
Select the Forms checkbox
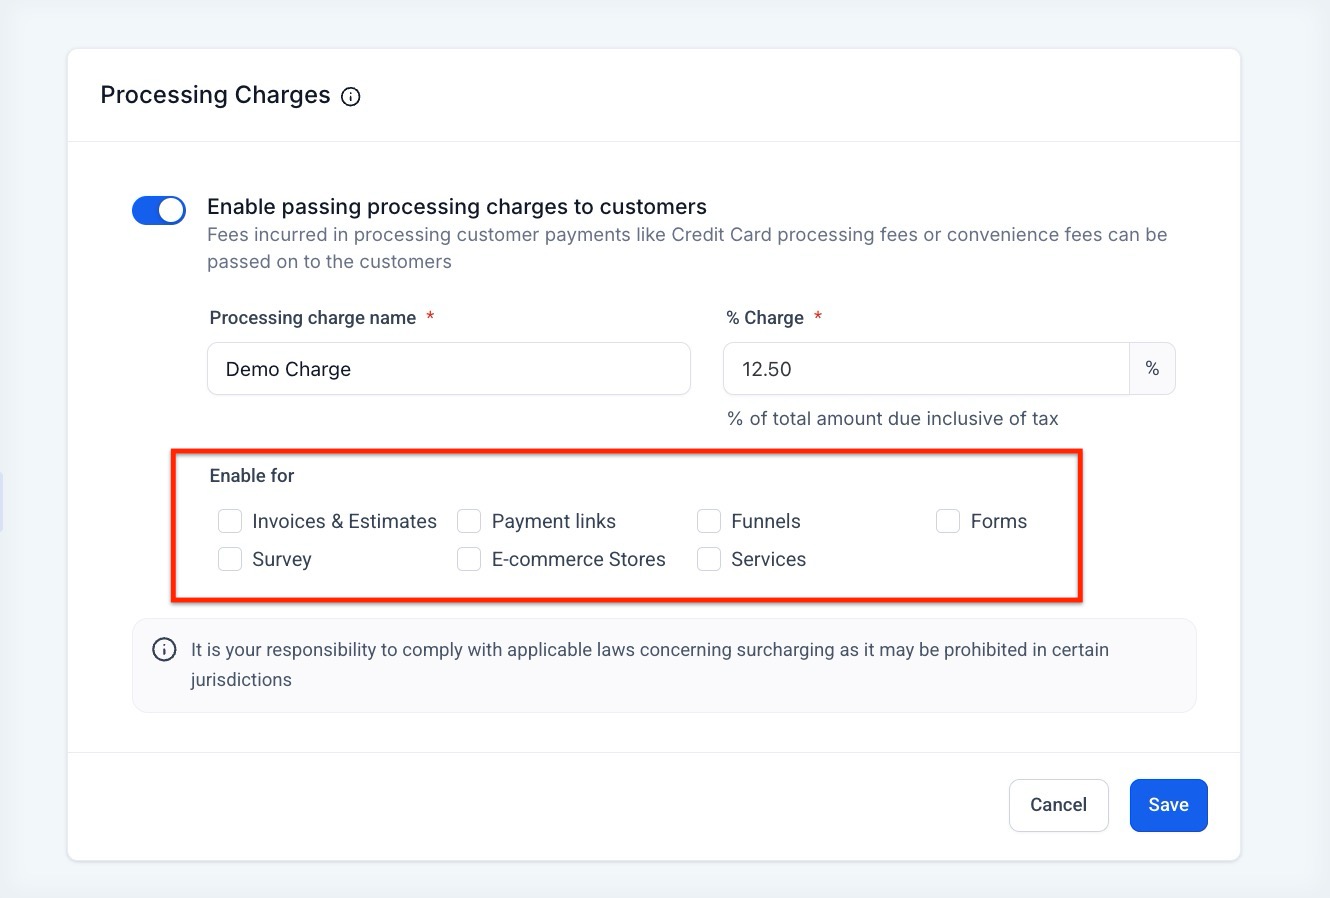(x=948, y=521)
